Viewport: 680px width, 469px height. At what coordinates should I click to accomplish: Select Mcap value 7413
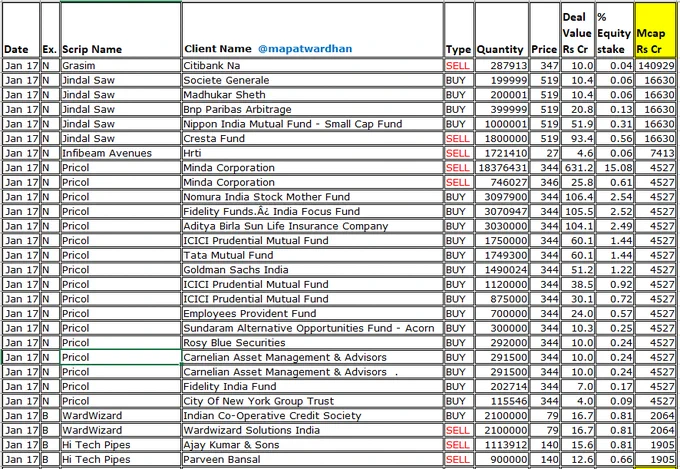pos(654,153)
